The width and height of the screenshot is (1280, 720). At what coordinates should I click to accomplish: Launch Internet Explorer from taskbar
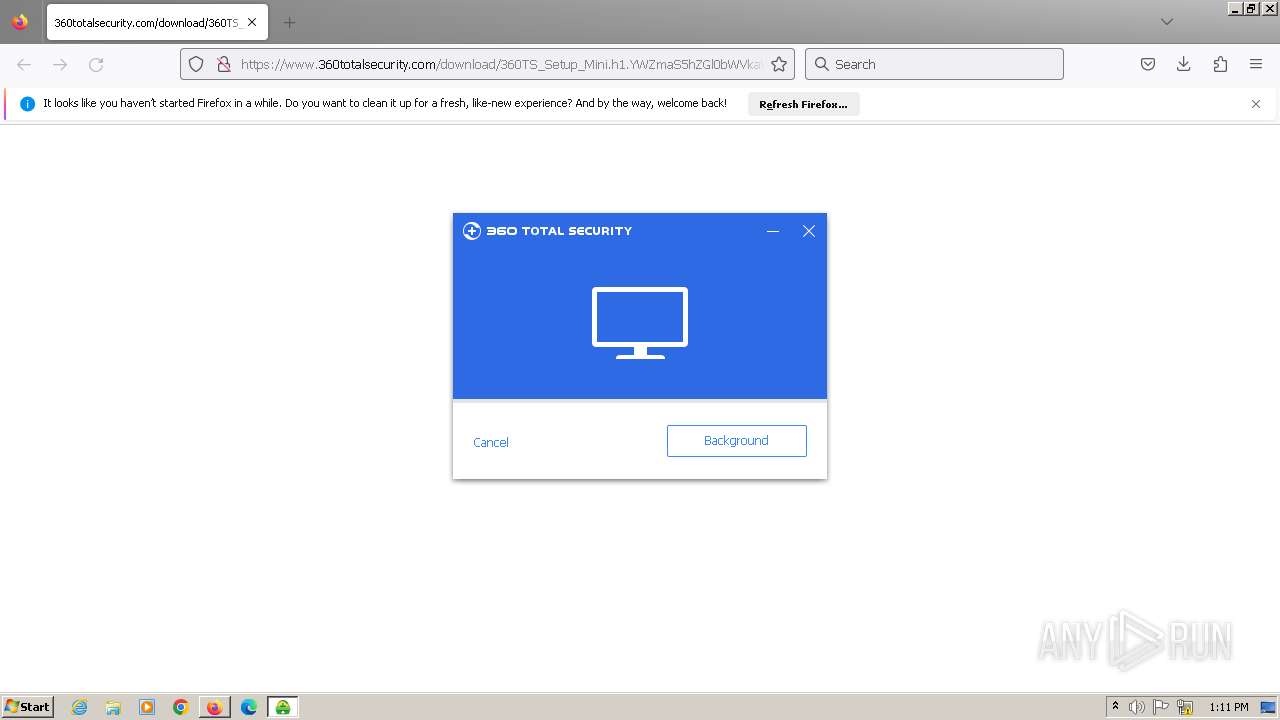pyautogui.click(x=80, y=707)
